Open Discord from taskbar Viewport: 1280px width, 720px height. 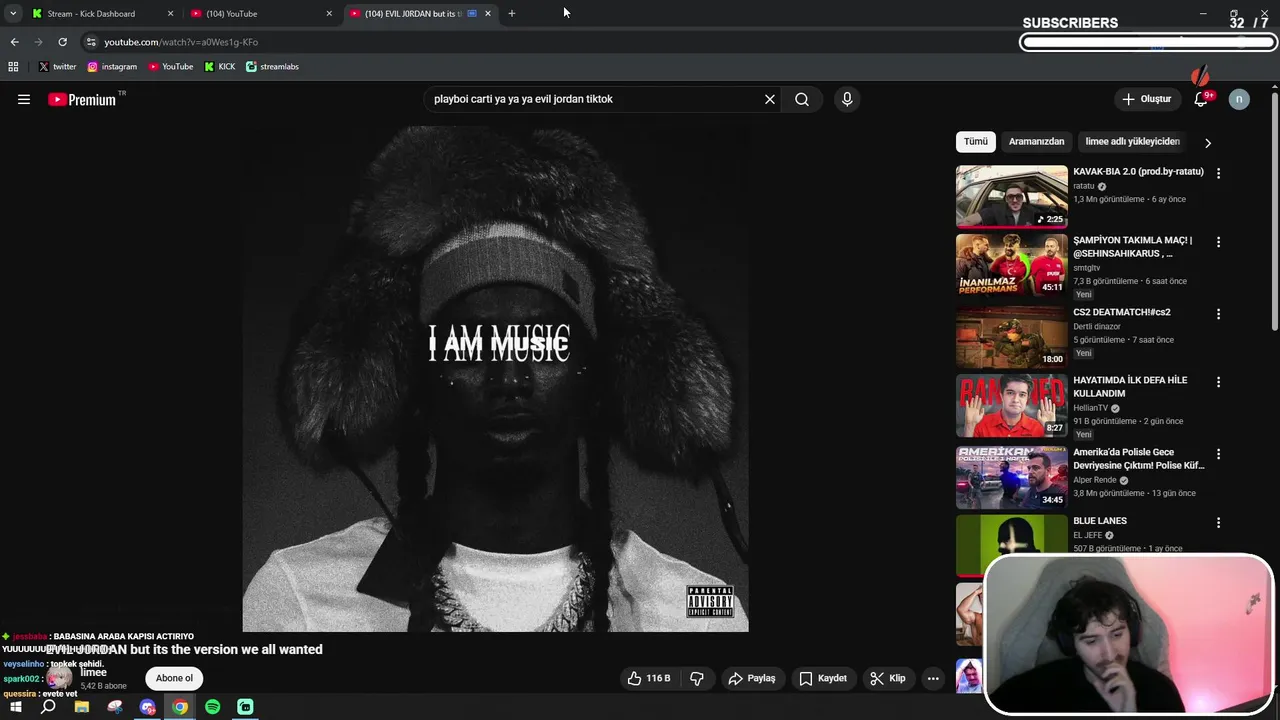(148, 707)
